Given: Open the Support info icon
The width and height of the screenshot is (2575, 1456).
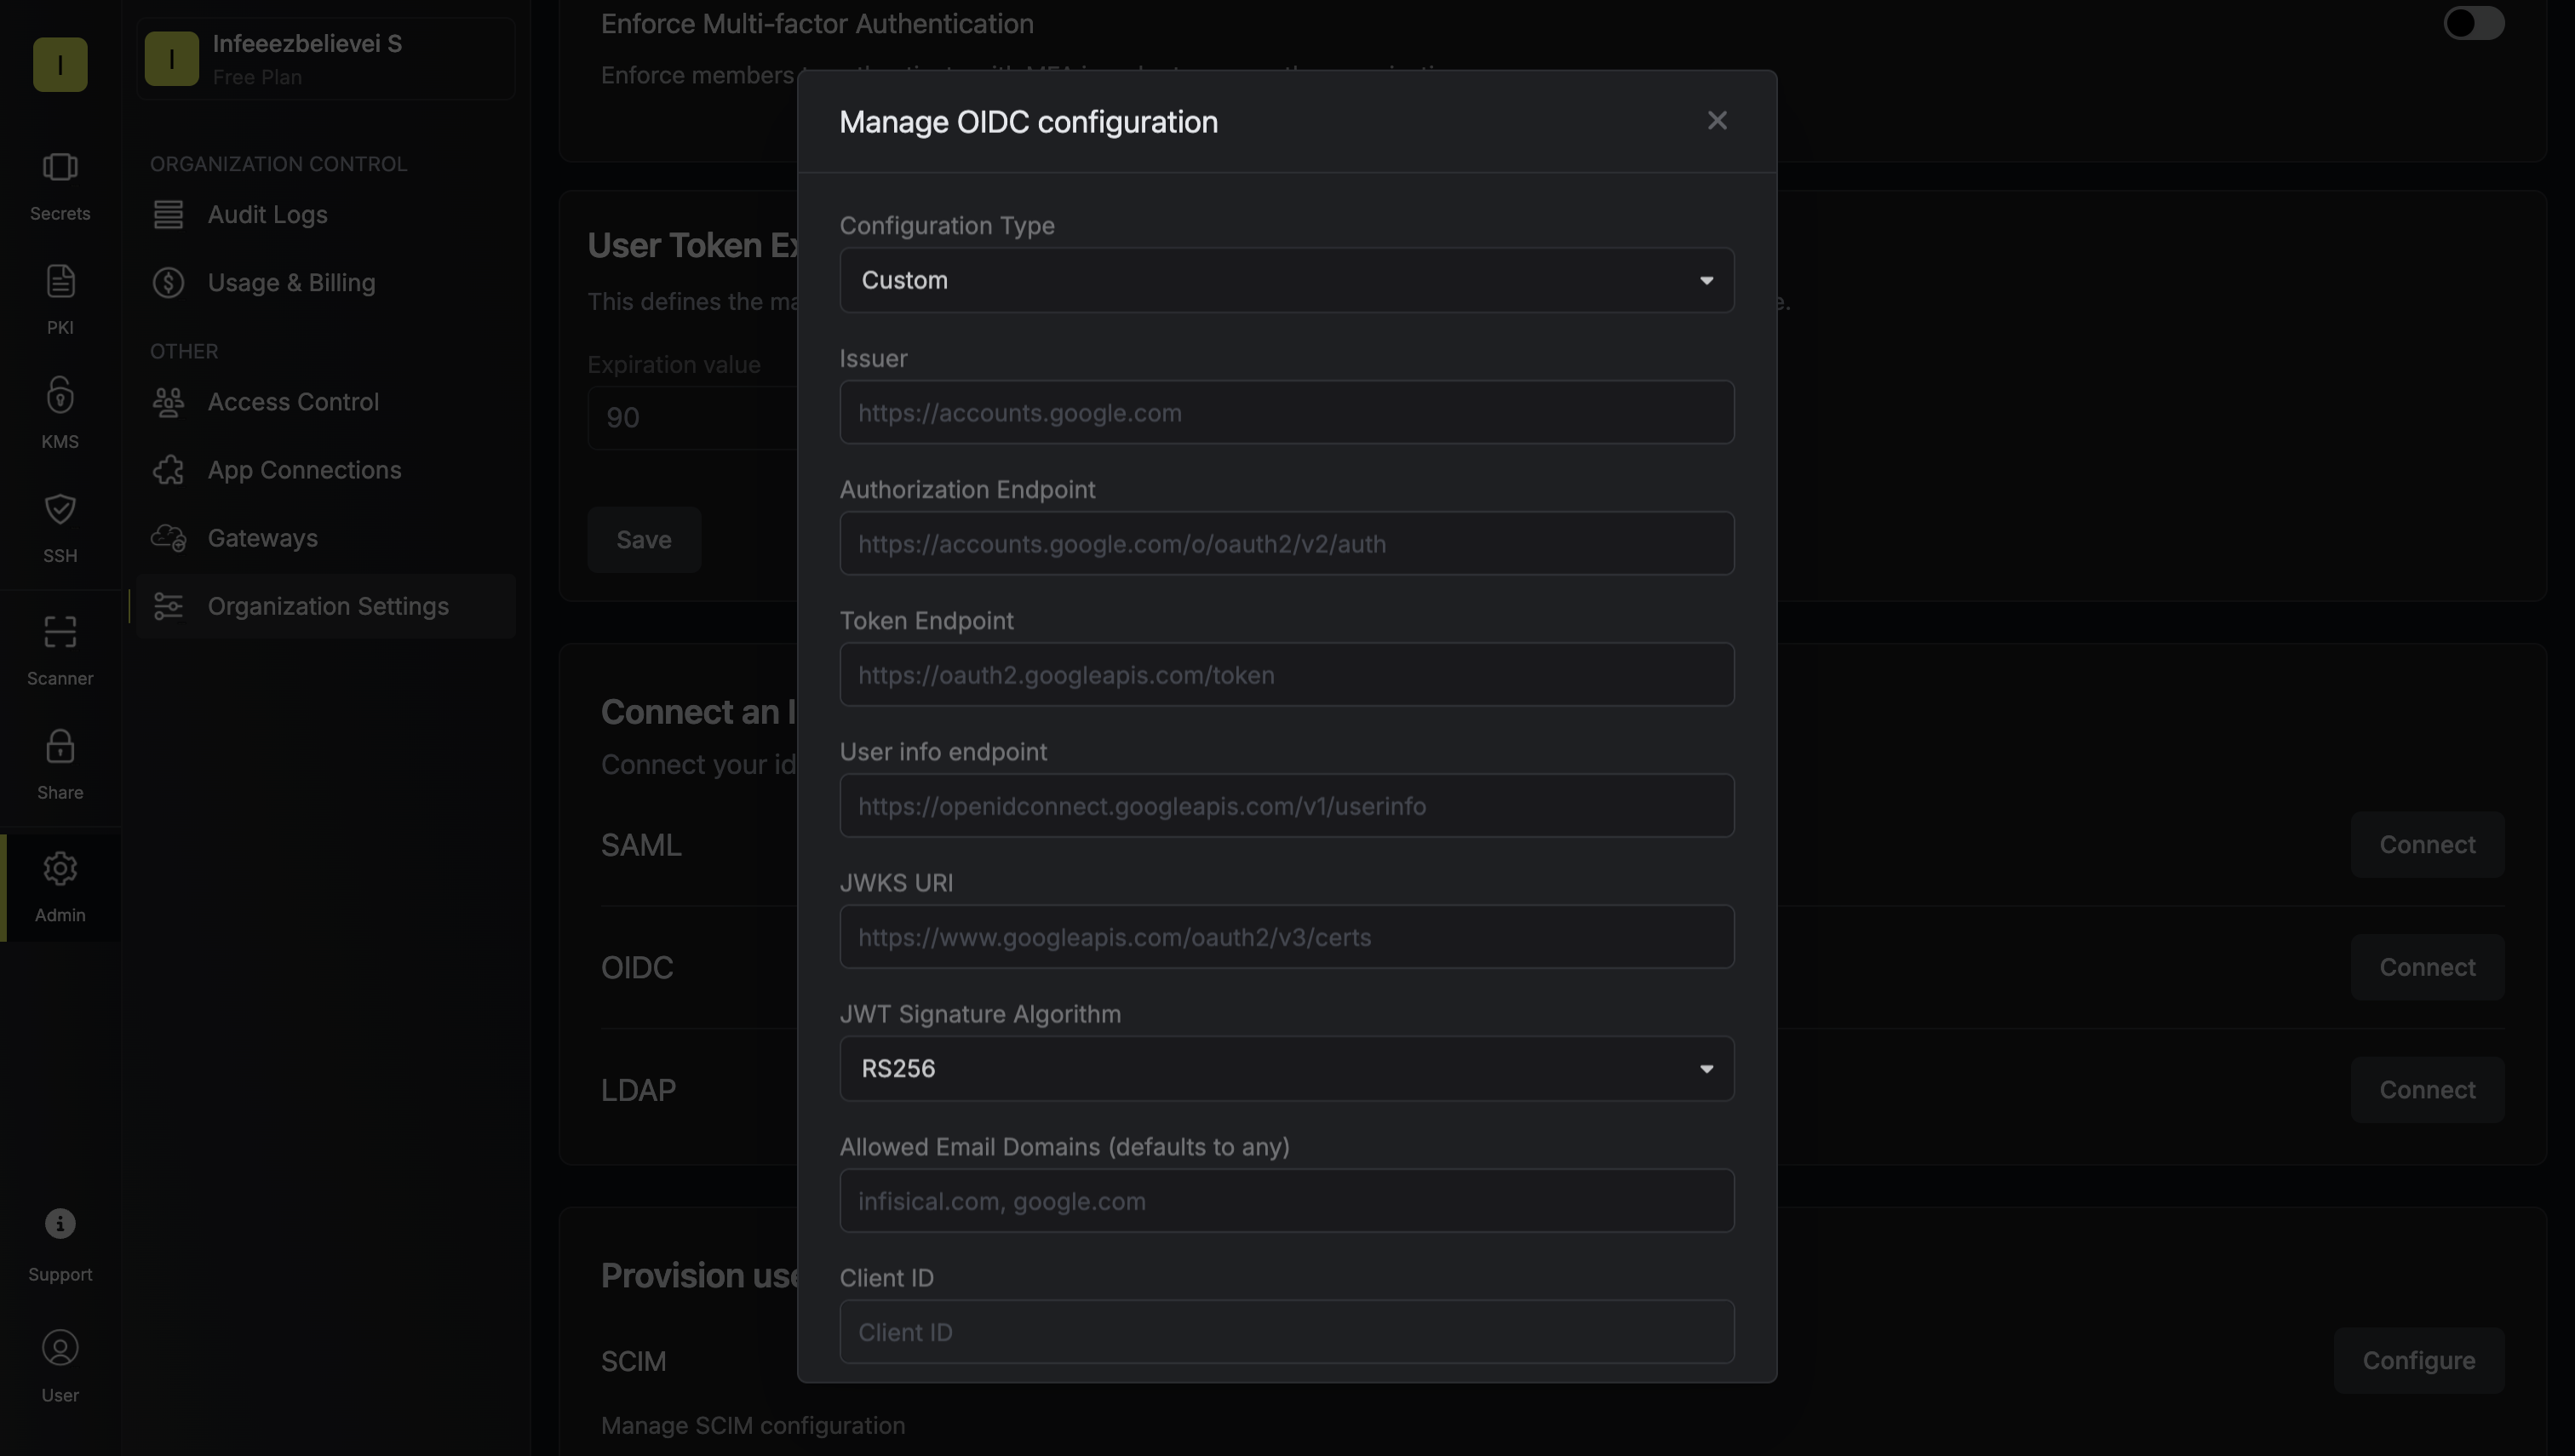Looking at the screenshot, I should (60, 1223).
